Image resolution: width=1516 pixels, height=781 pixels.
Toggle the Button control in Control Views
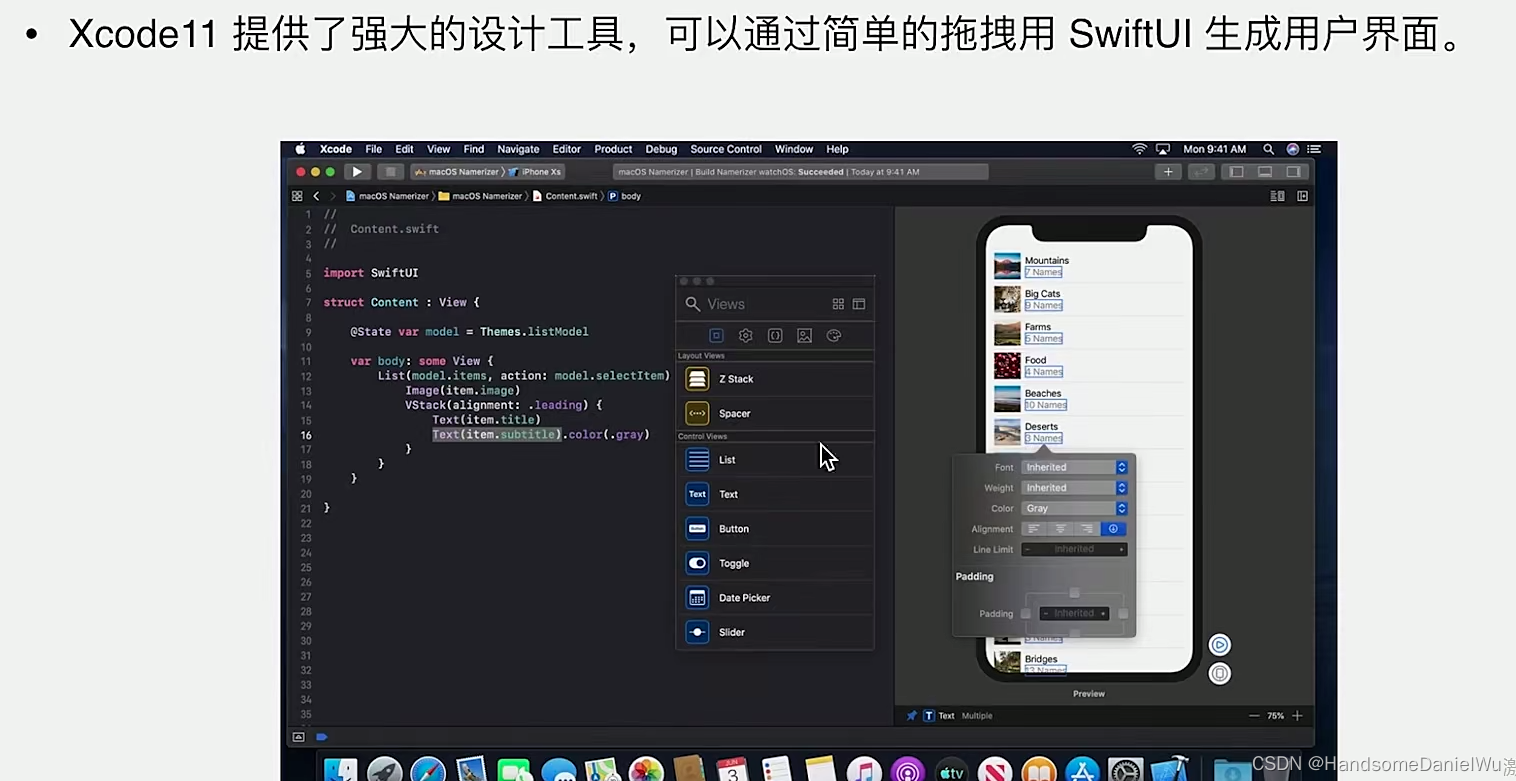(733, 528)
